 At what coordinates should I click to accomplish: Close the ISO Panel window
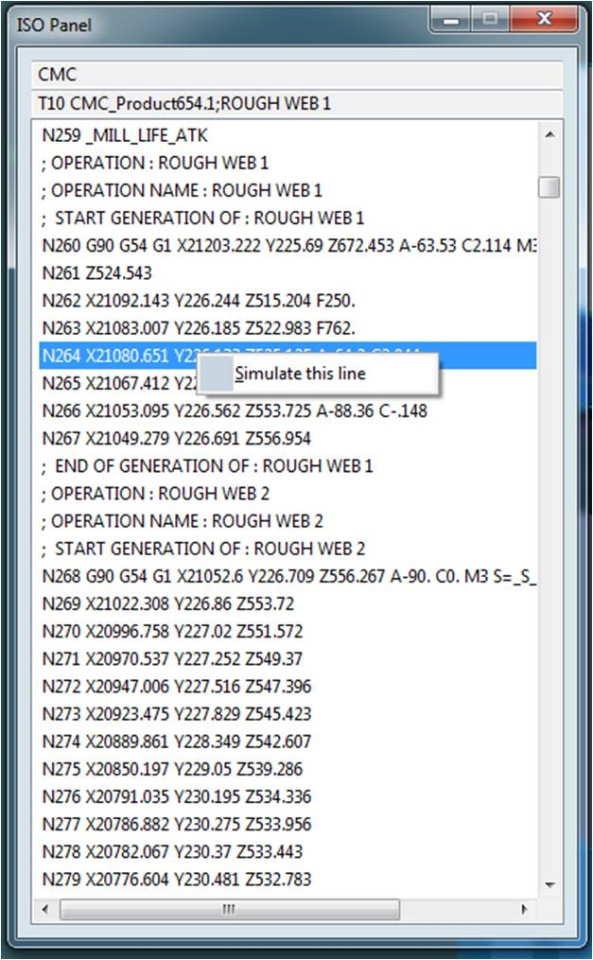pos(543,20)
